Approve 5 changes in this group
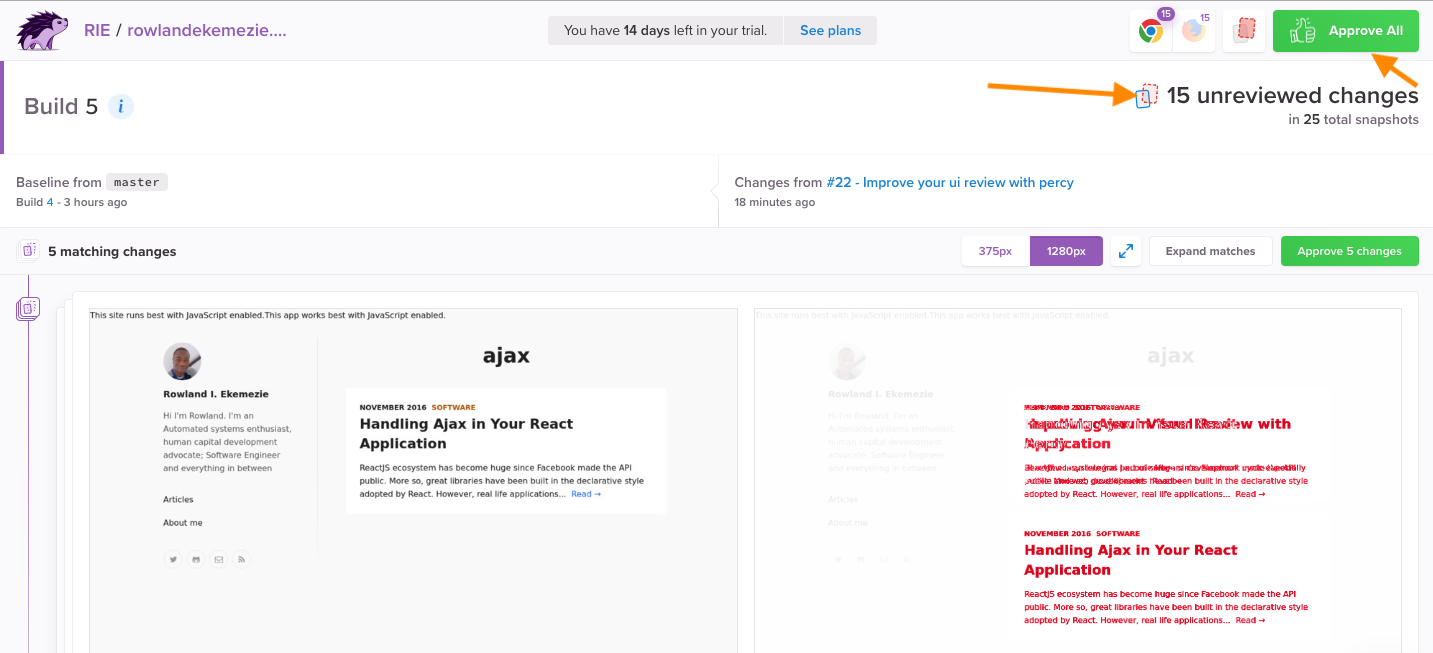Image resolution: width=1433 pixels, height=653 pixels. 1349,251
